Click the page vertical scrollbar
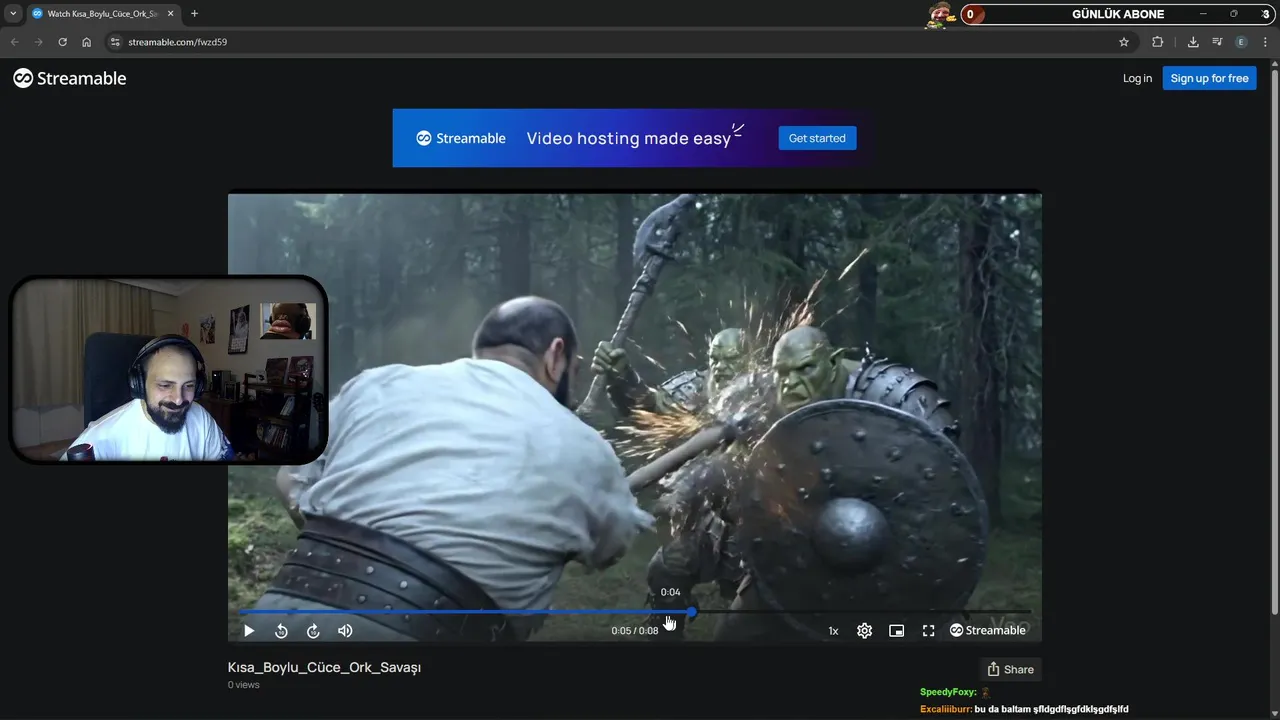Image resolution: width=1280 pixels, height=720 pixels. coord(1274,340)
